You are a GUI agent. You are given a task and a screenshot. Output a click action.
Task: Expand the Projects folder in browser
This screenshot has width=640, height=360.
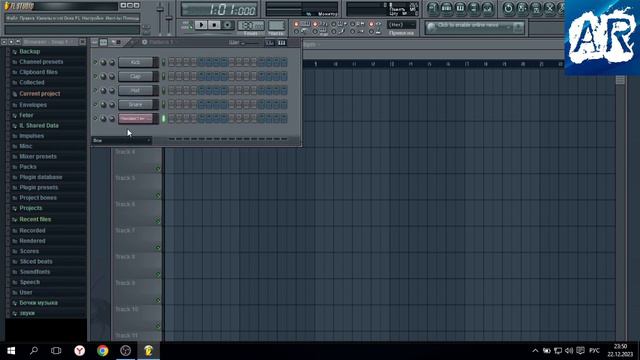pyautogui.click(x=31, y=208)
